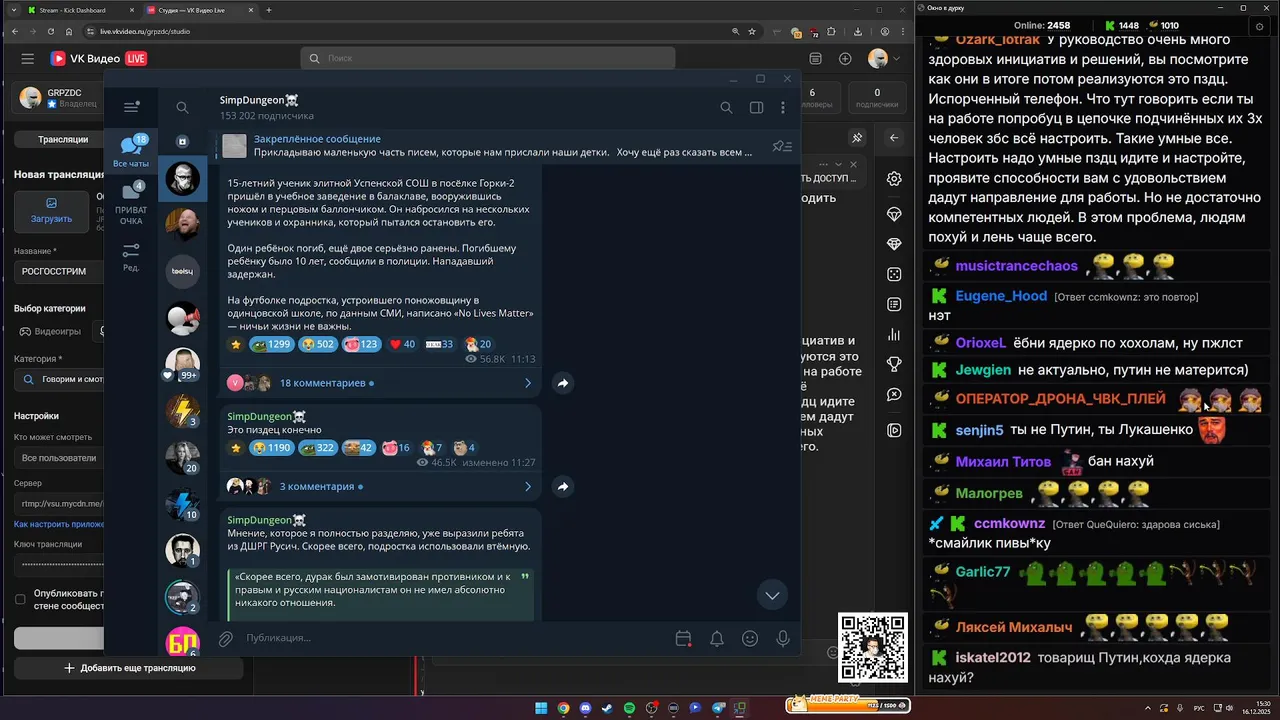Bookmark this page in Chrome
The height and width of the screenshot is (720, 1280).
click(752, 31)
